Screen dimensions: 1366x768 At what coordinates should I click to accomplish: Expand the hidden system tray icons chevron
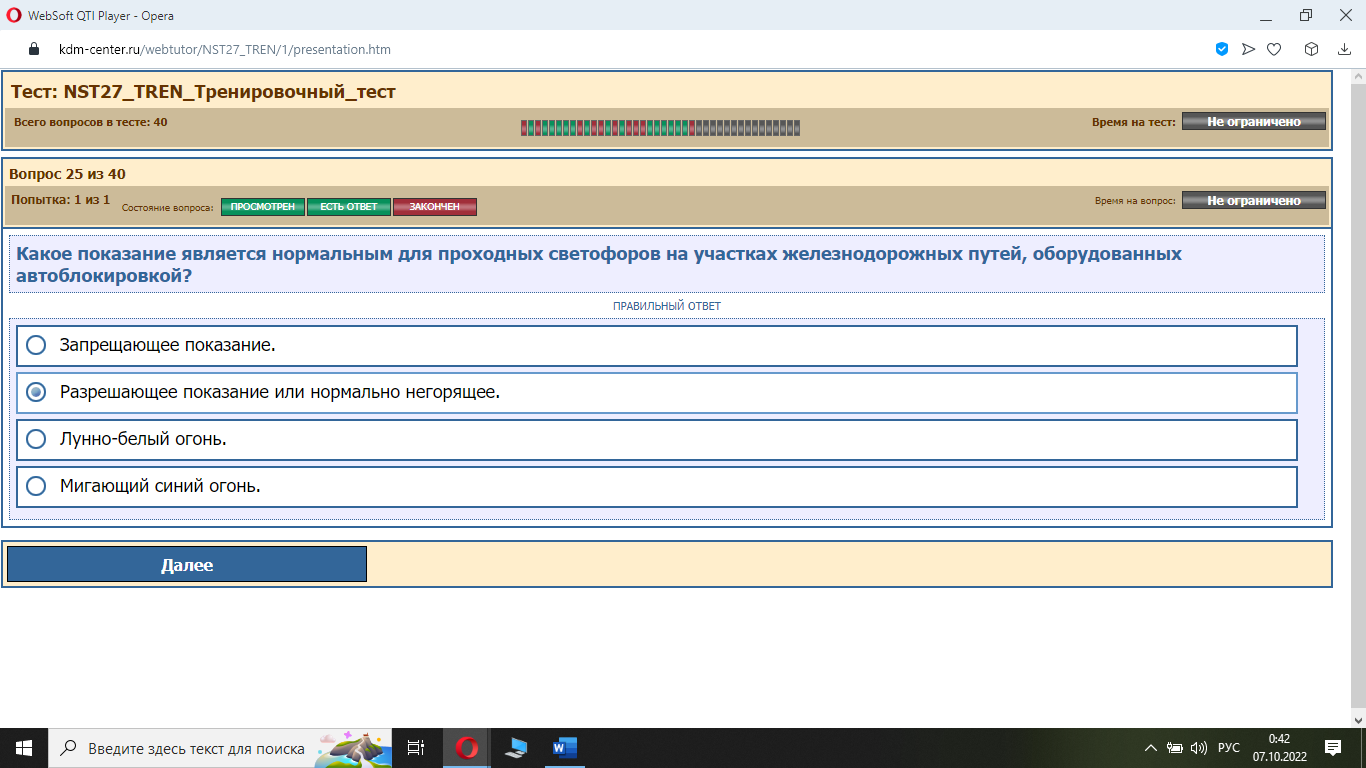click(x=1150, y=748)
